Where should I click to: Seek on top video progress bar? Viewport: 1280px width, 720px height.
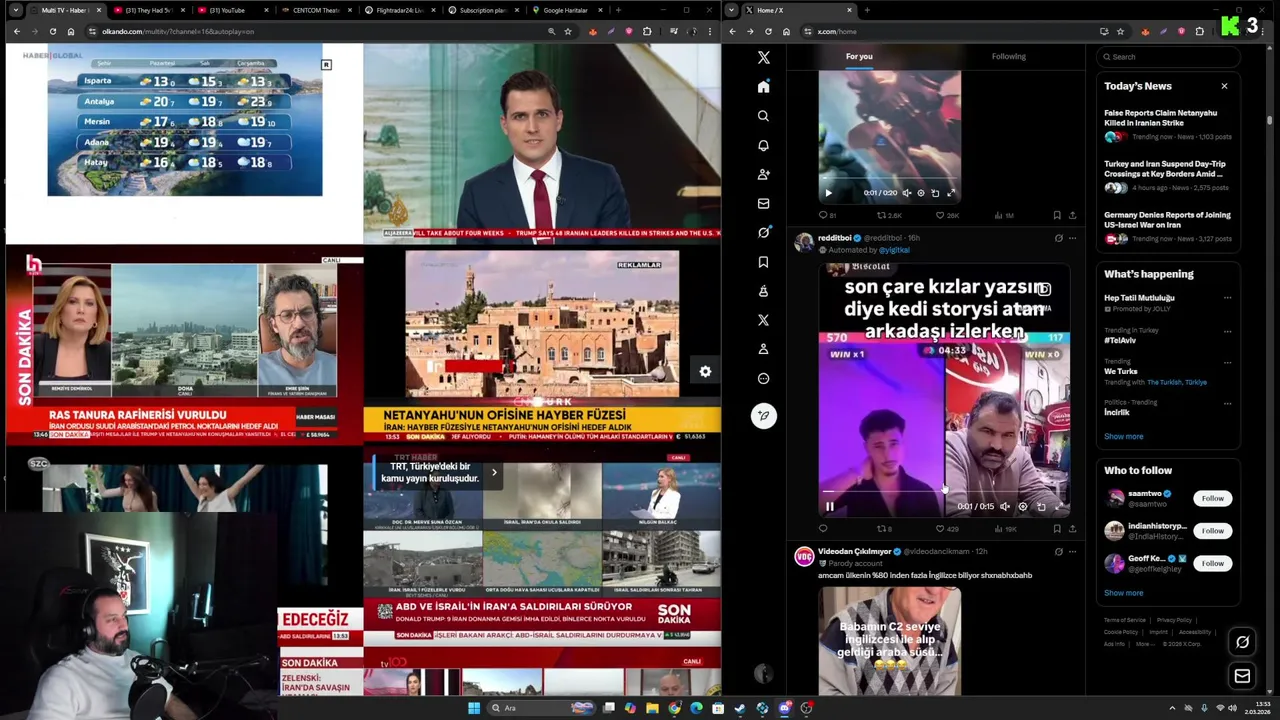point(889,179)
